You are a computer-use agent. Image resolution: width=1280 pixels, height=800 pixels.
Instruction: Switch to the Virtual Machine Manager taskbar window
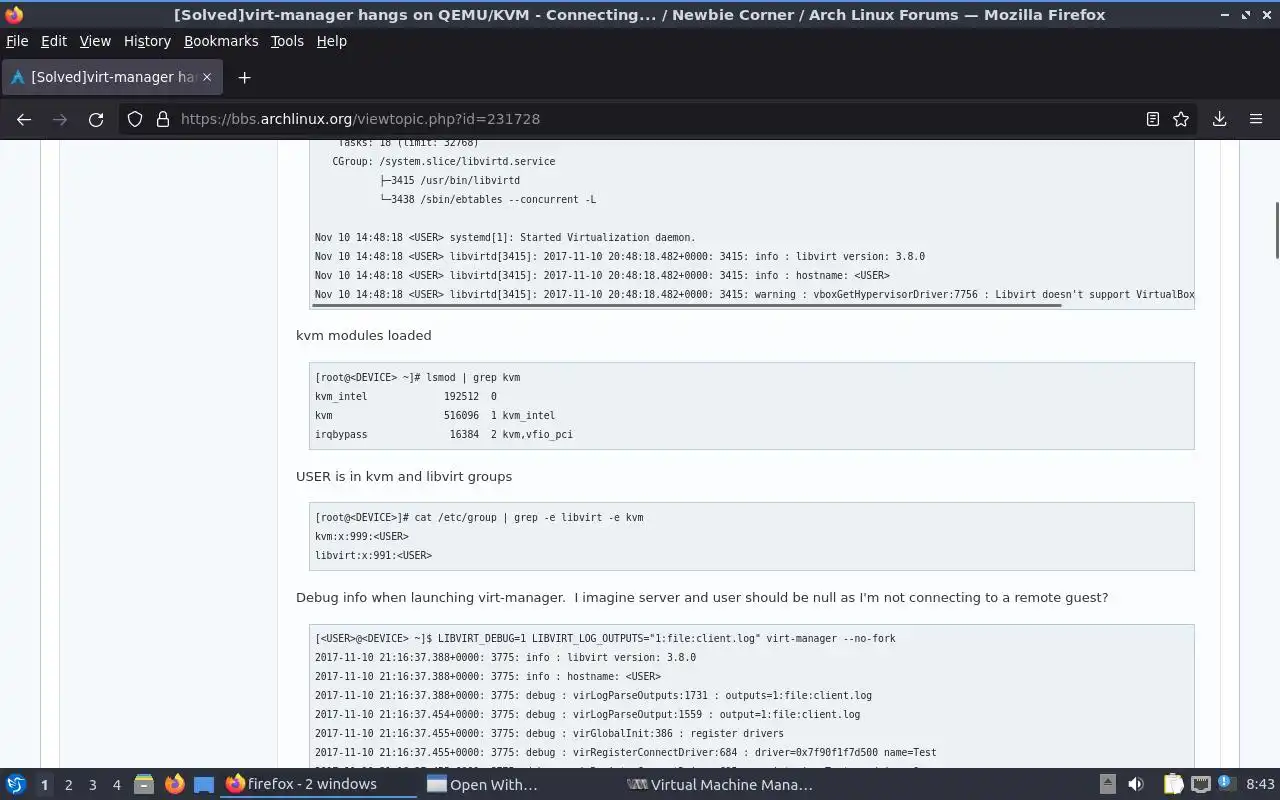(x=718, y=785)
